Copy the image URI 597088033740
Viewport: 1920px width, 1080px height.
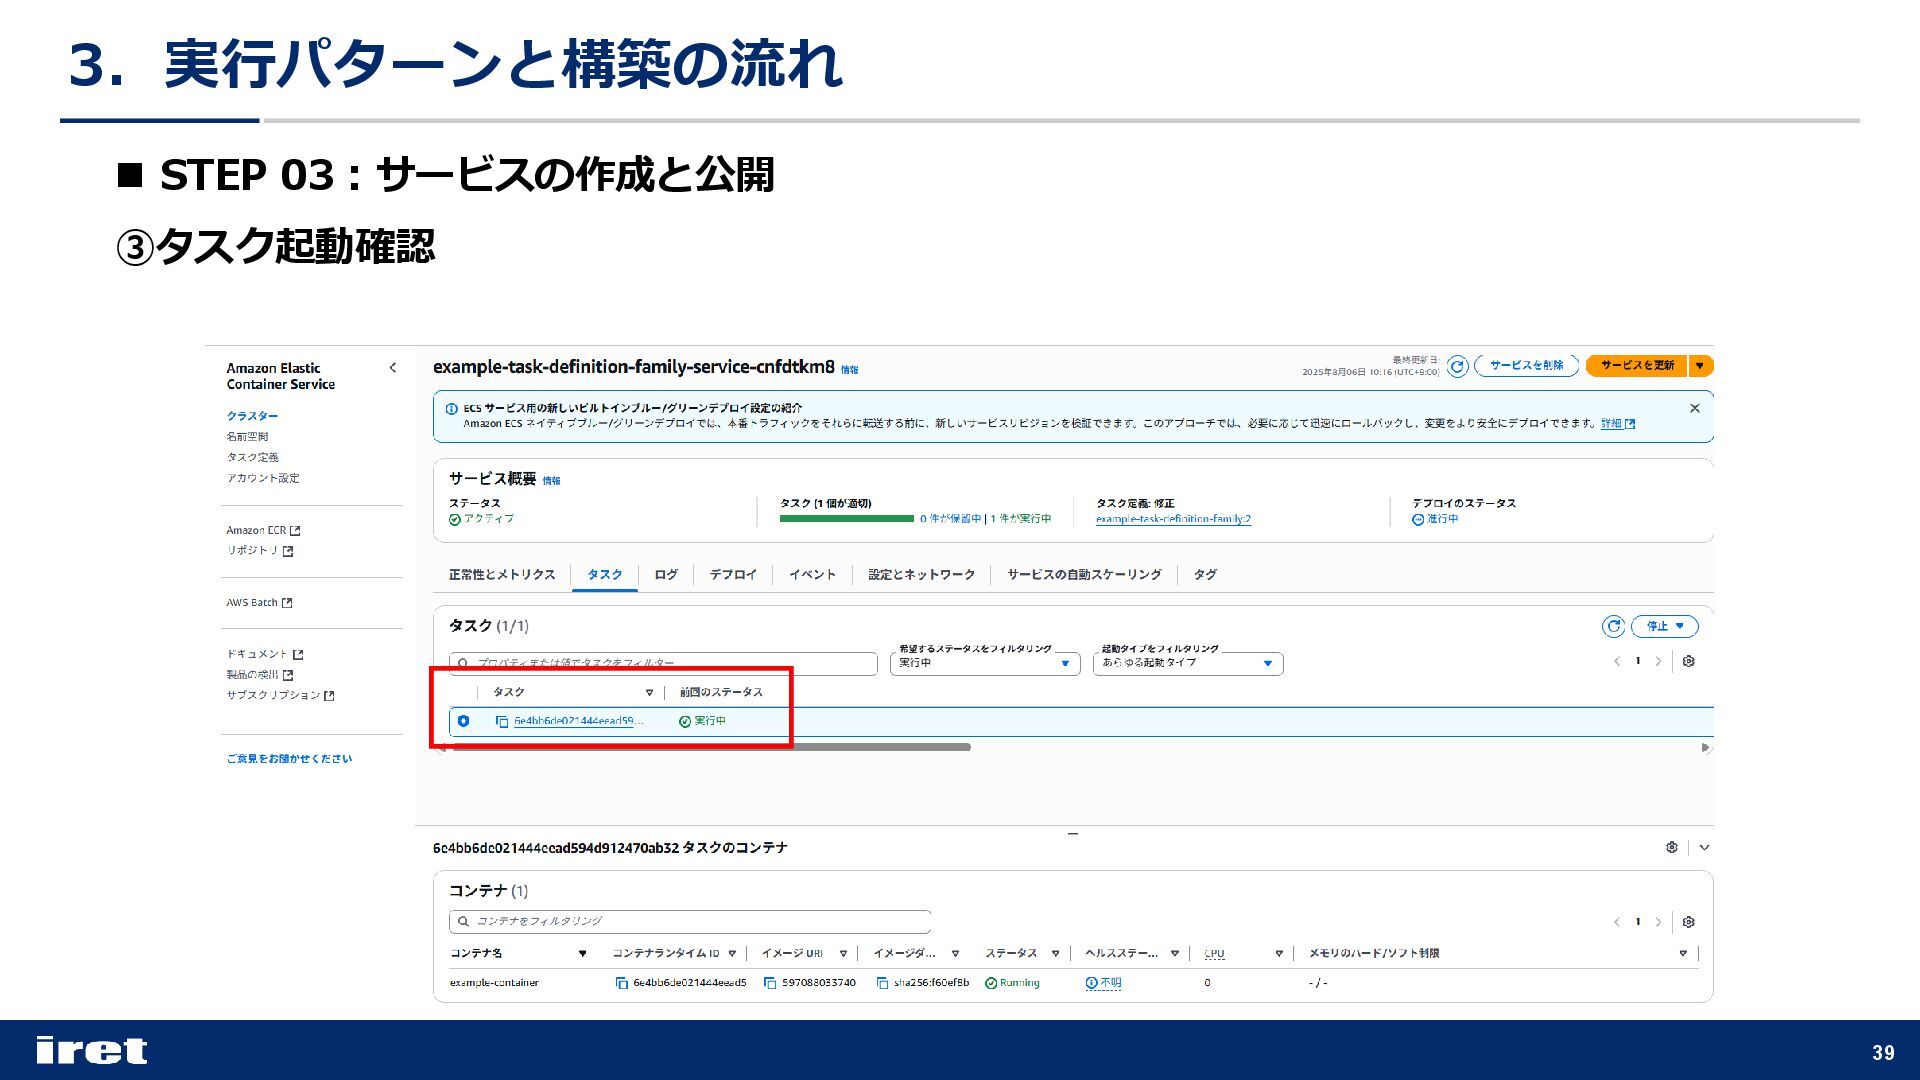770,983
